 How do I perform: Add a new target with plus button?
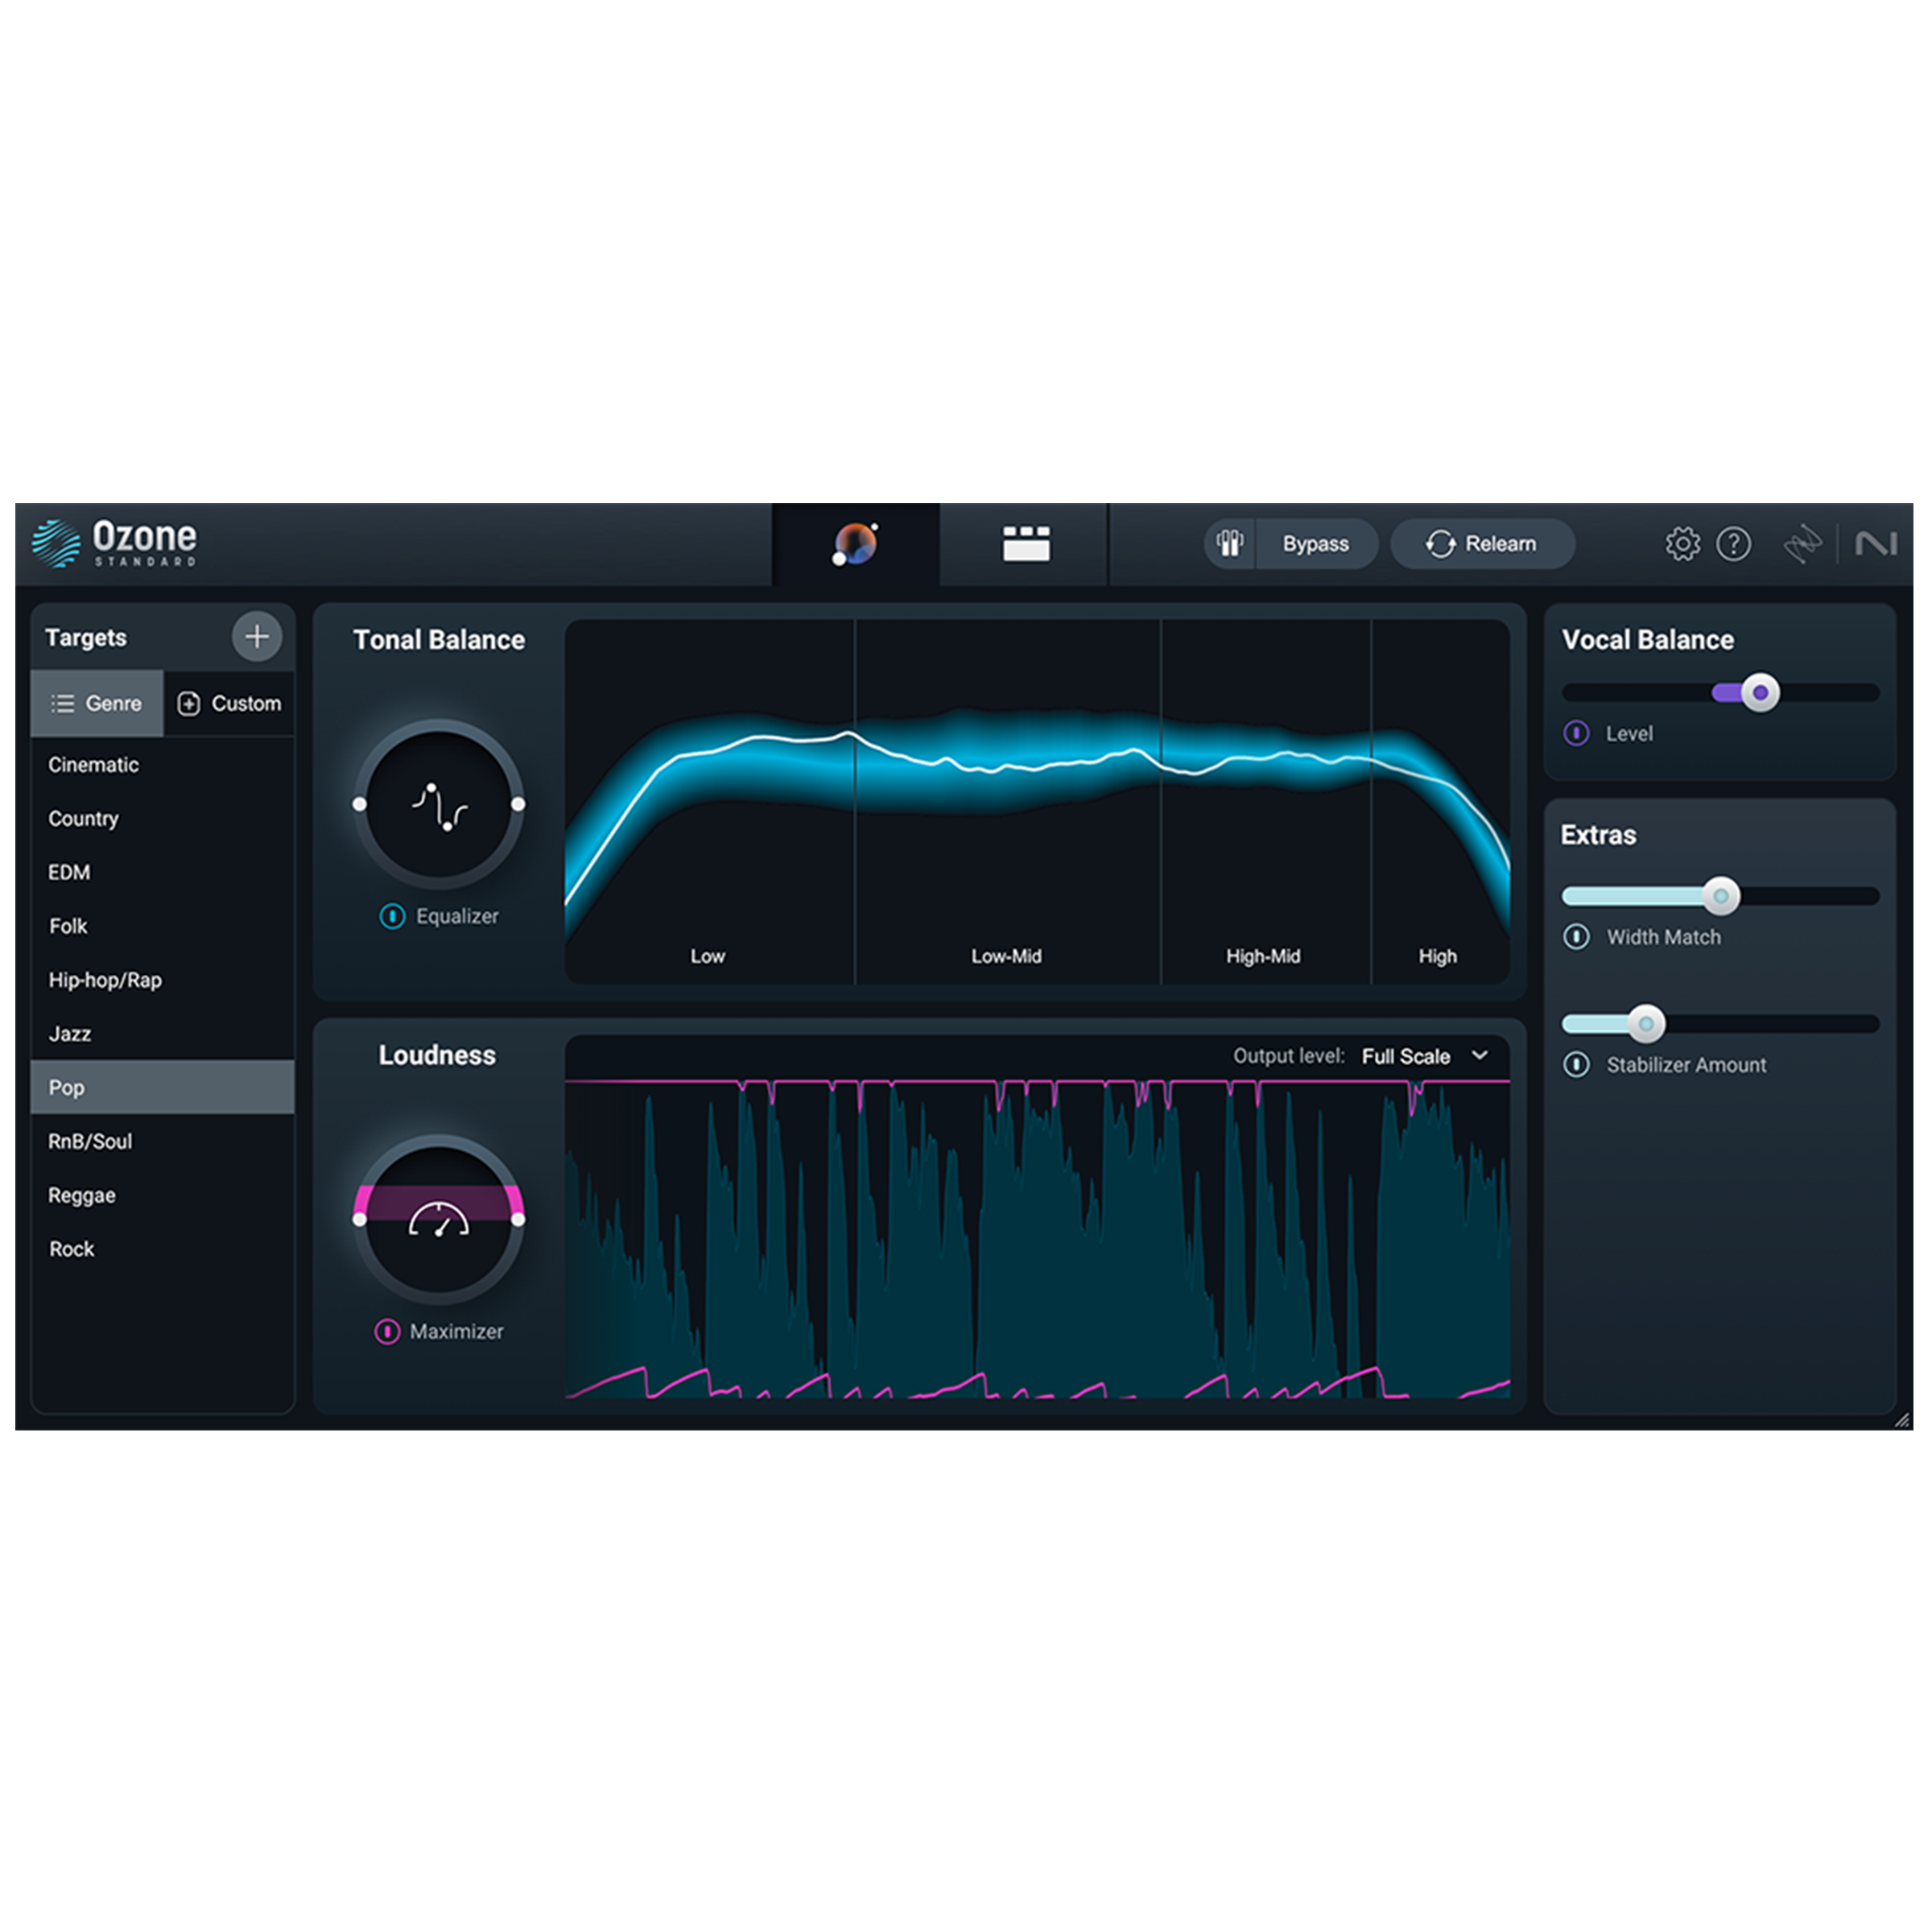click(257, 636)
